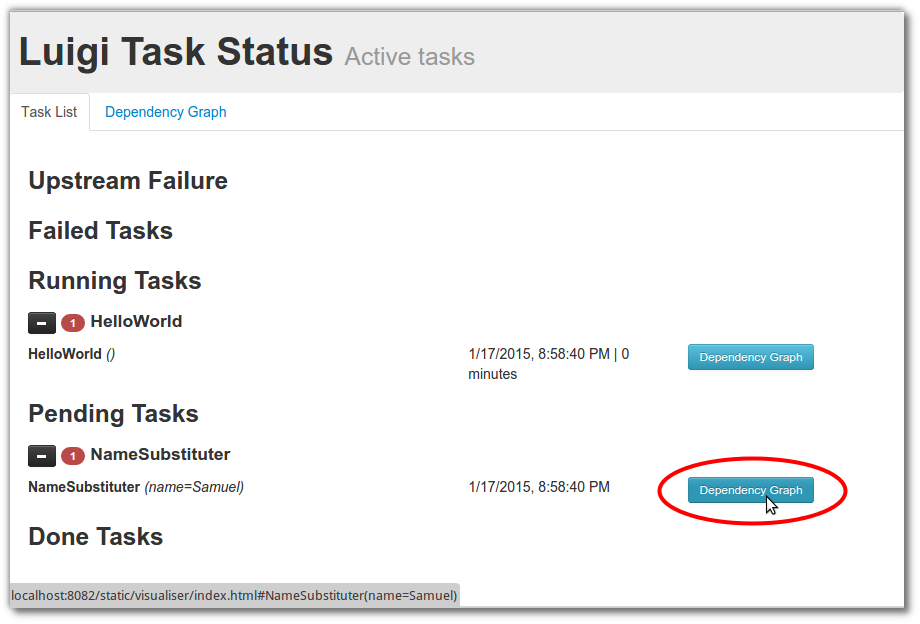
Task: Collapse the NameSubstituter group with minus button
Action: pos(42,456)
